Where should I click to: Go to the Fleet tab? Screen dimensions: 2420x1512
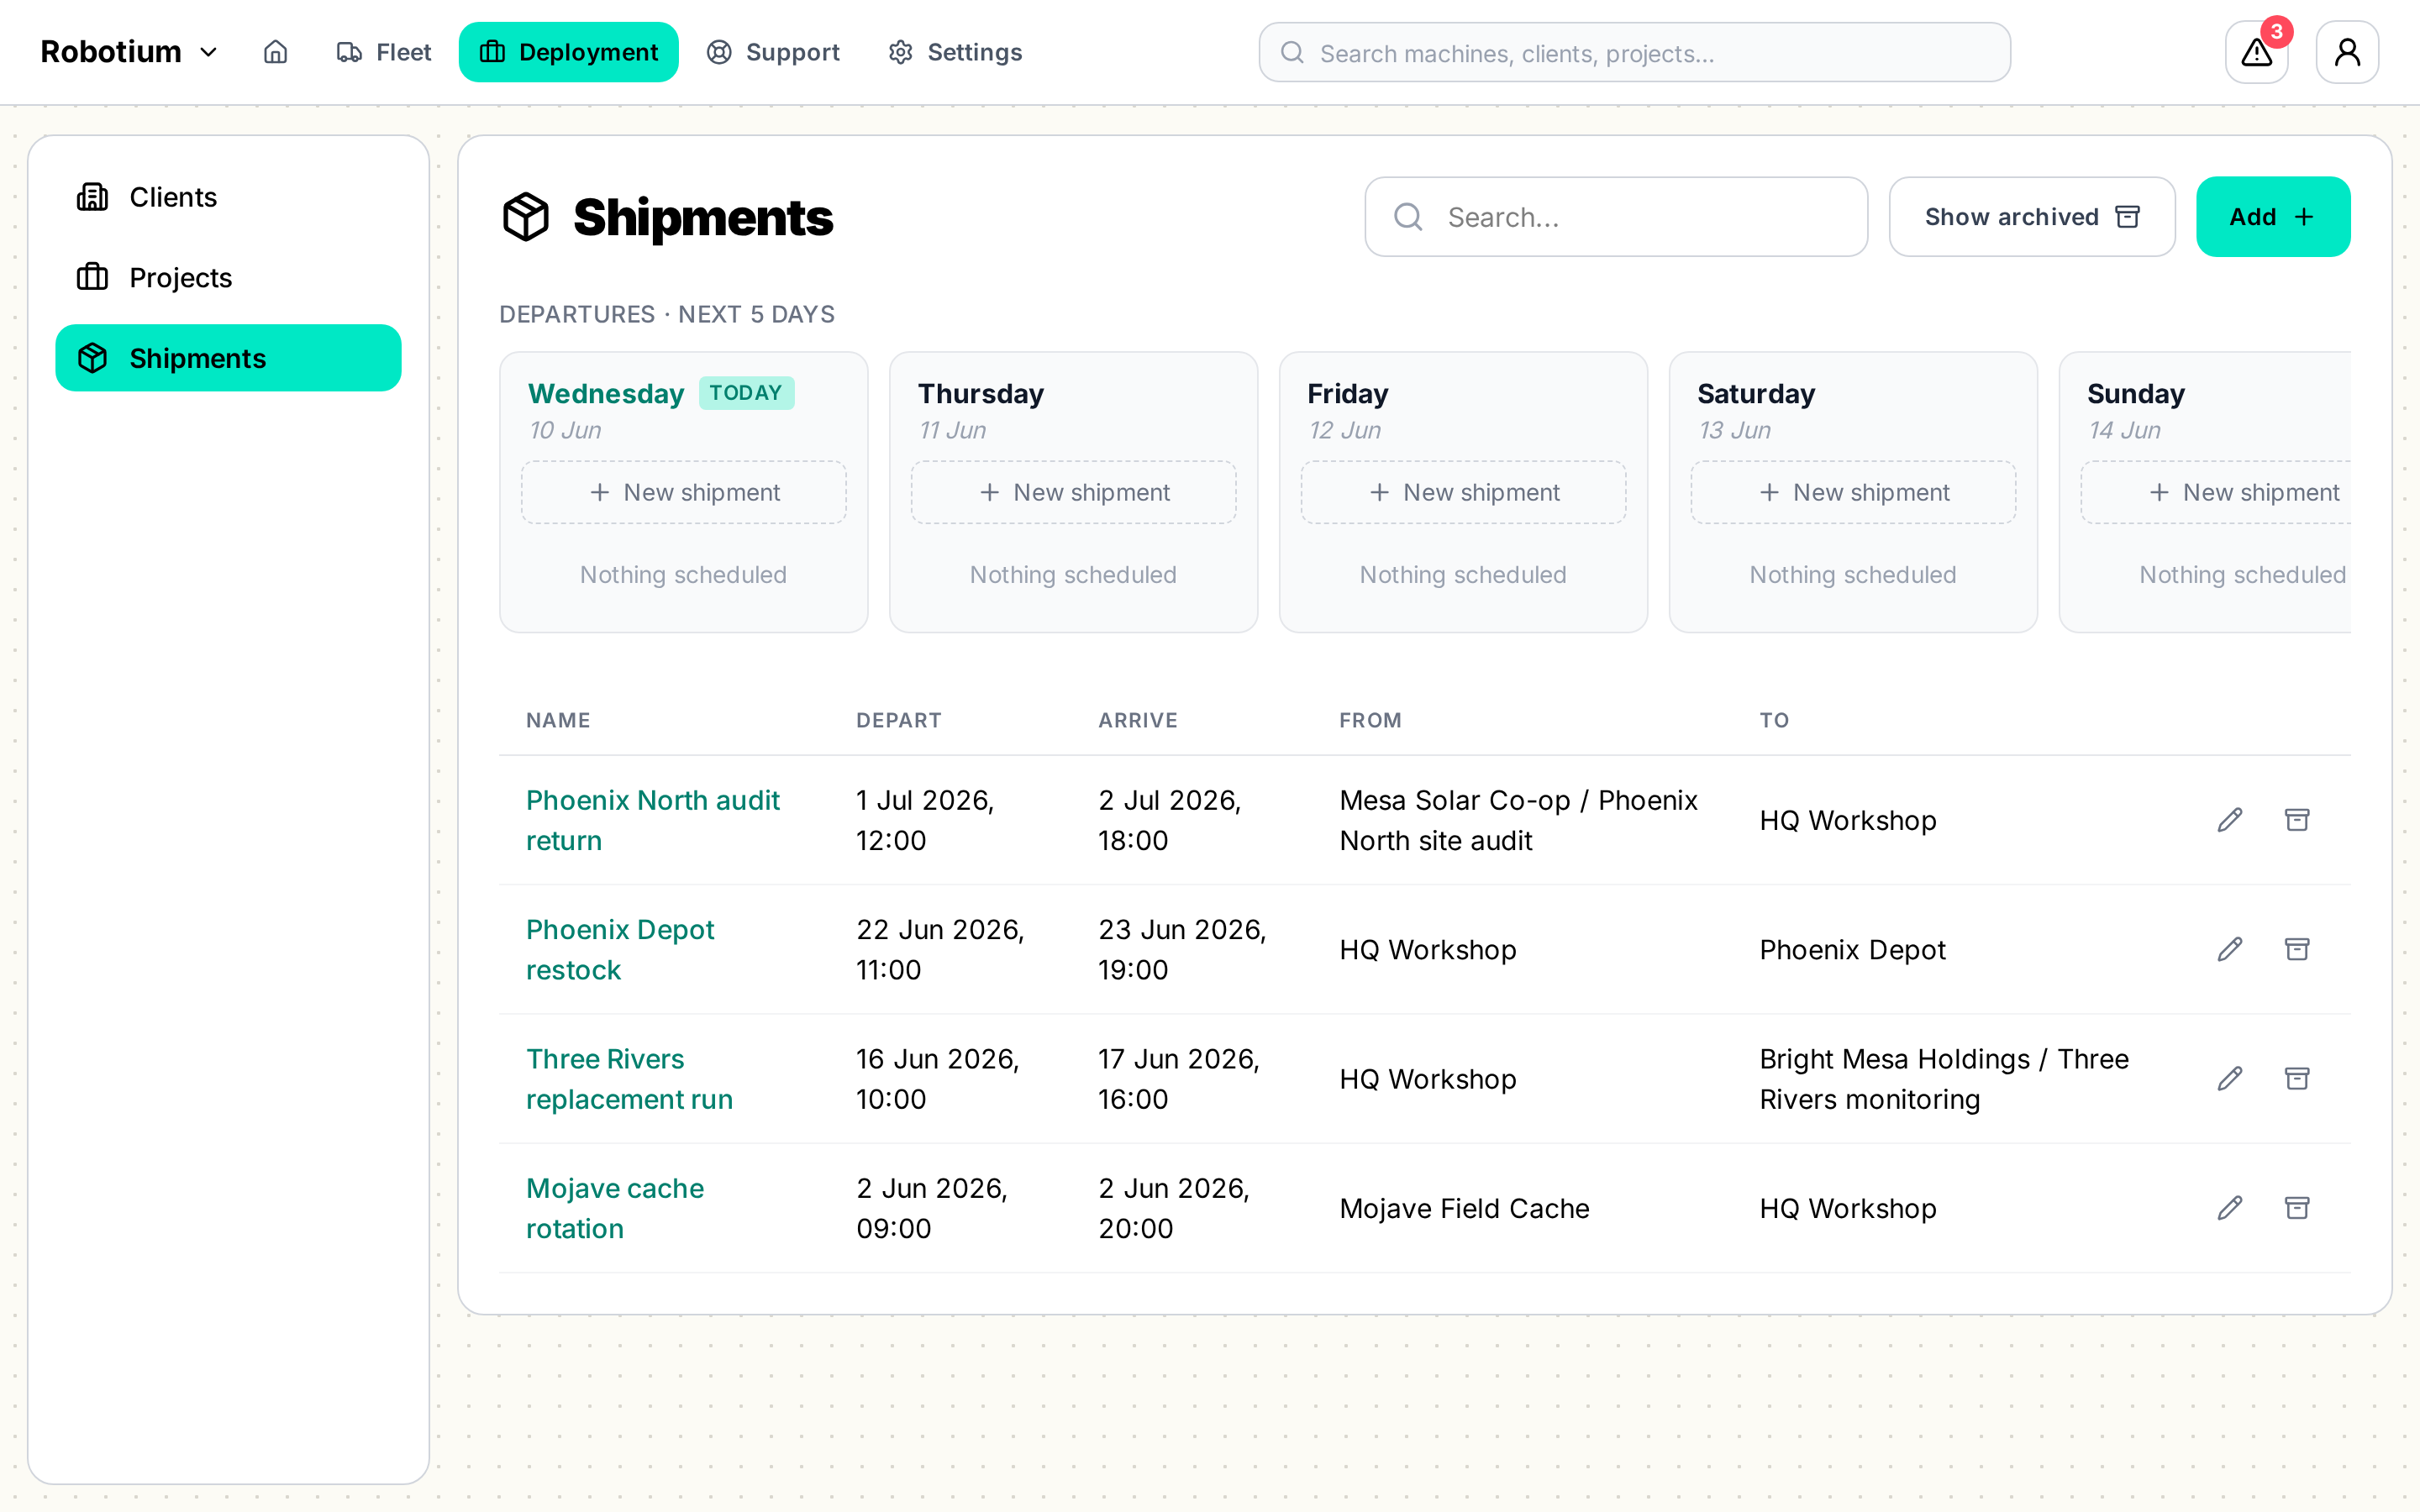point(384,52)
